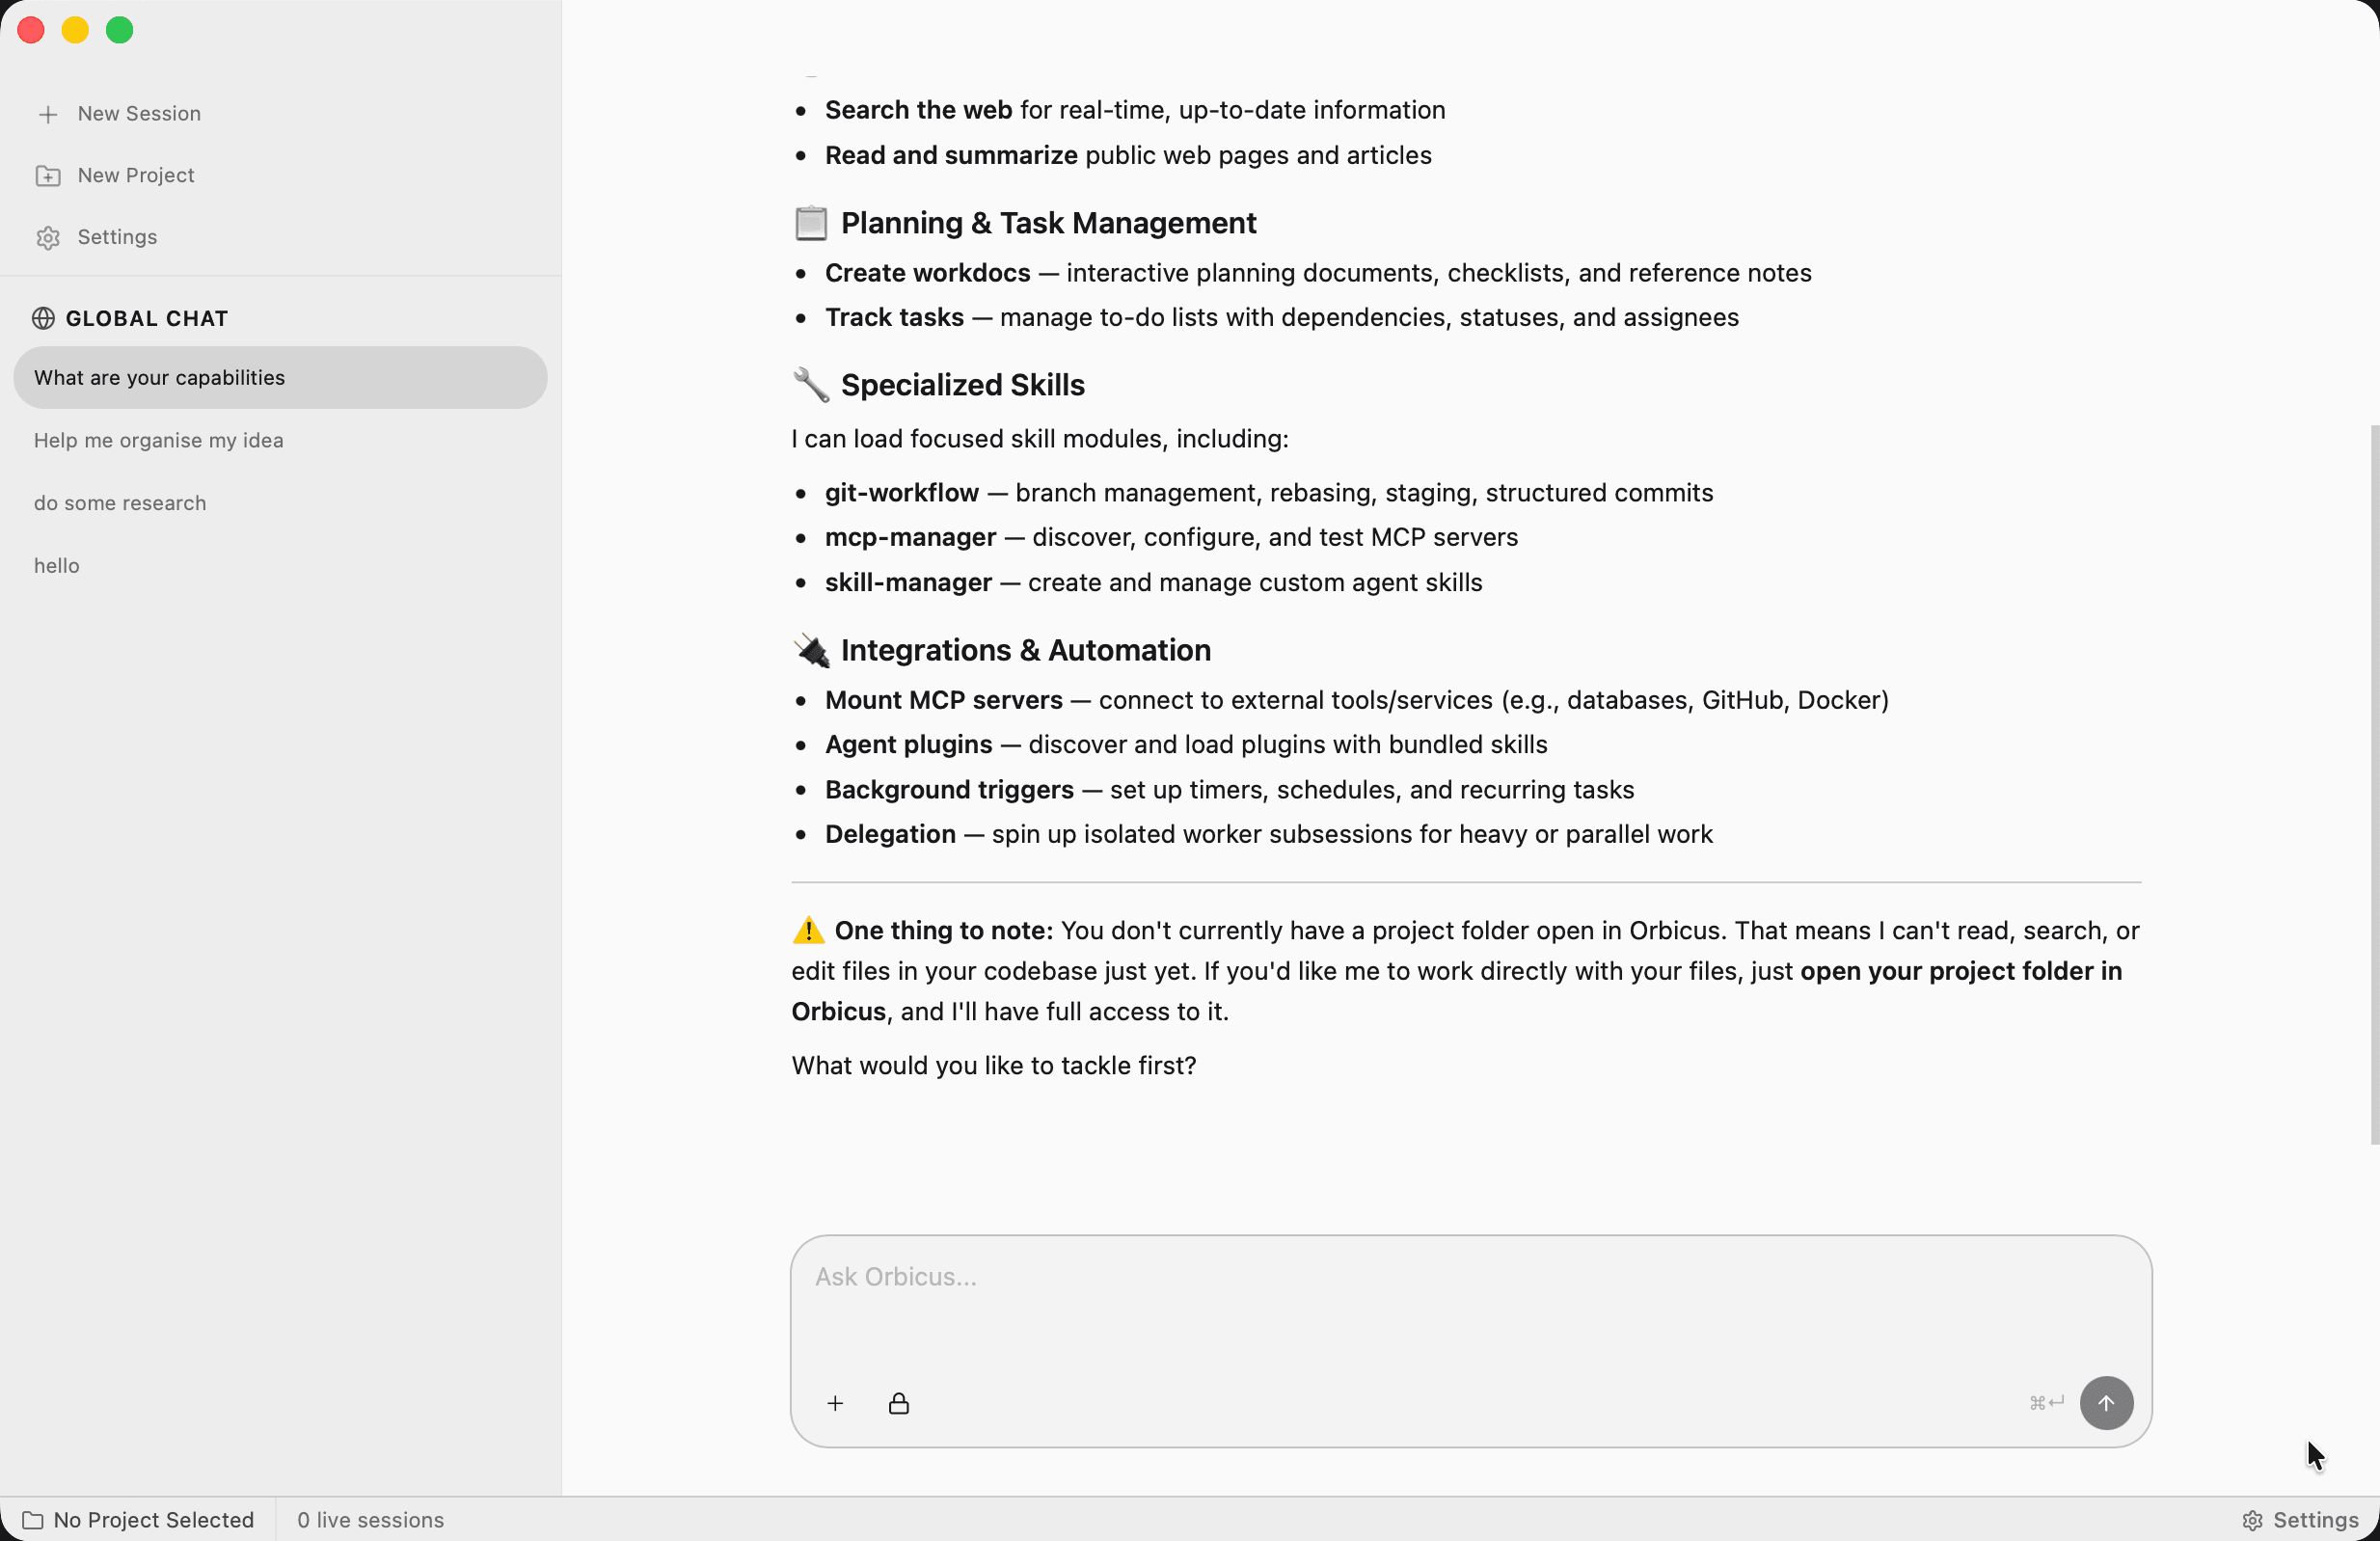Click the "0 live sessions" status indicator
Image resolution: width=2380 pixels, height=1541 pixels.
pos(370,1520)
